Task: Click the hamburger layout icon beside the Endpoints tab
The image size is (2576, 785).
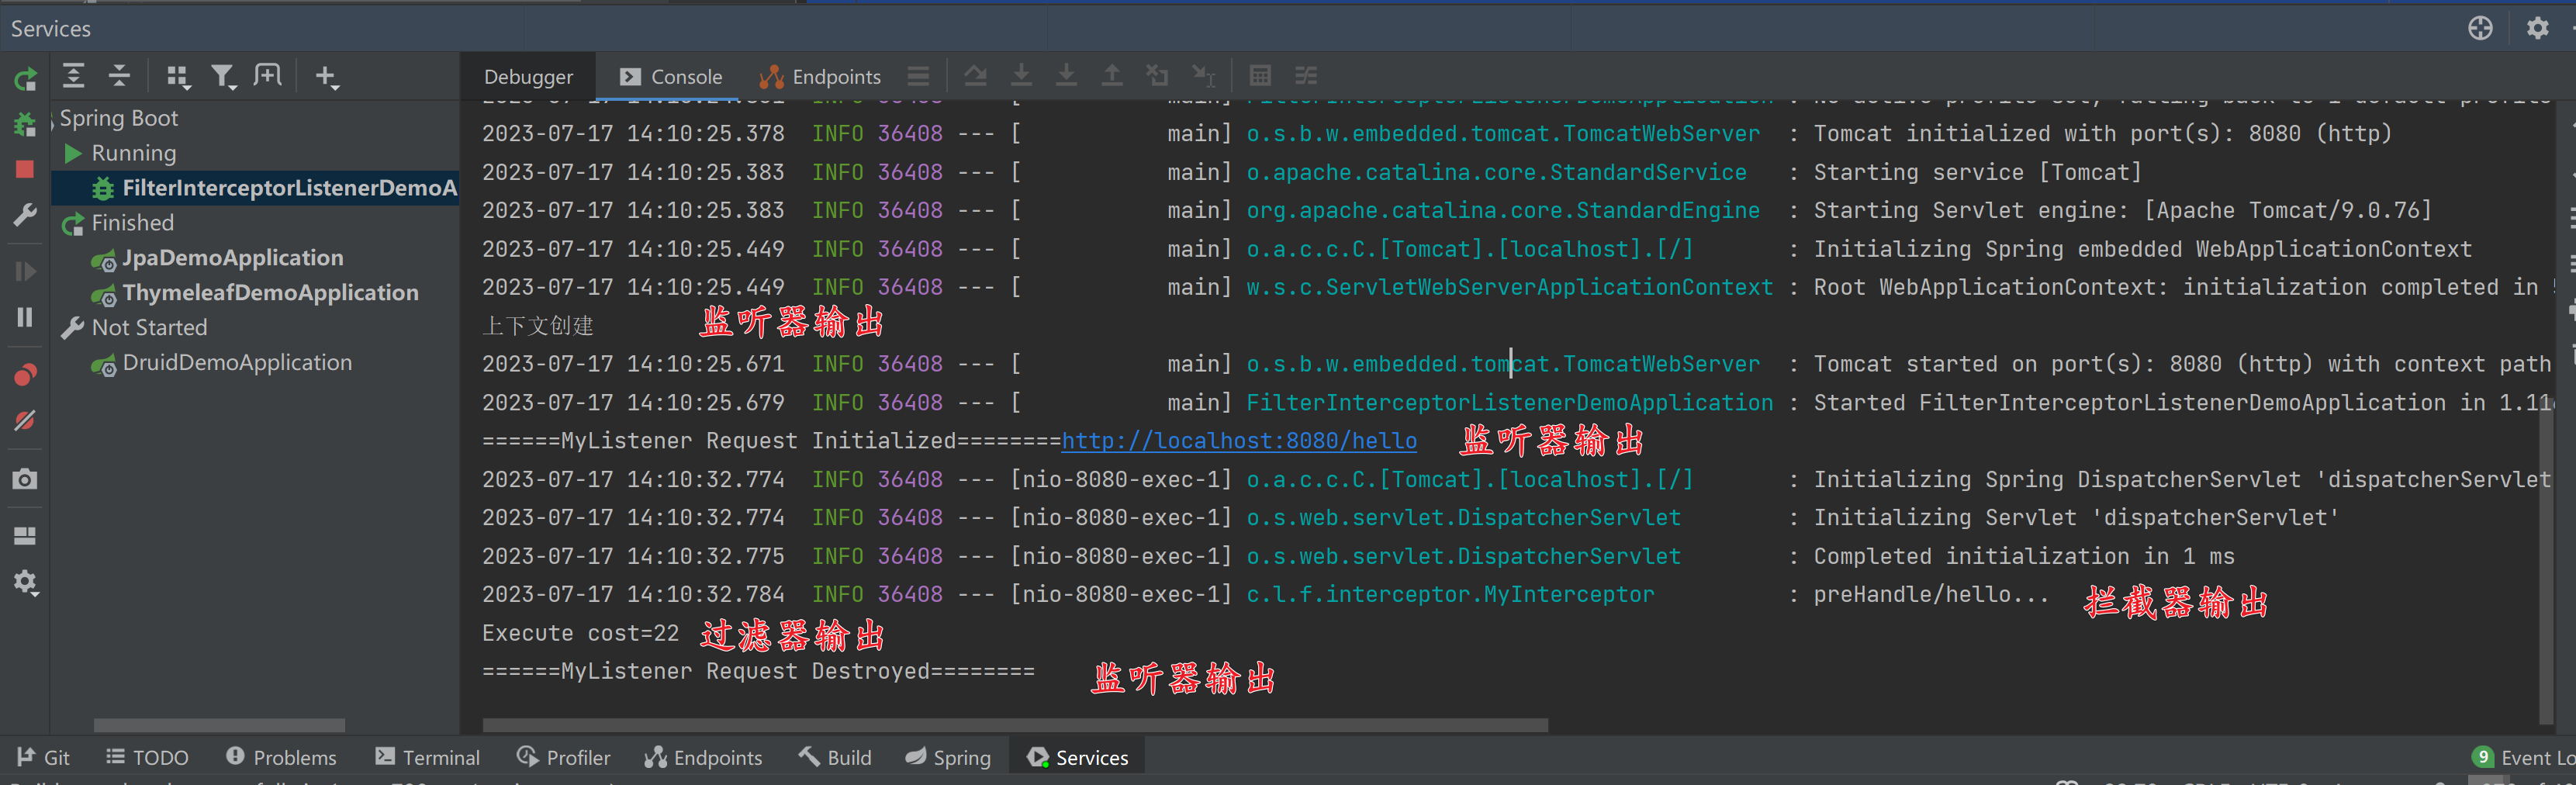Action: coord(918,76)
